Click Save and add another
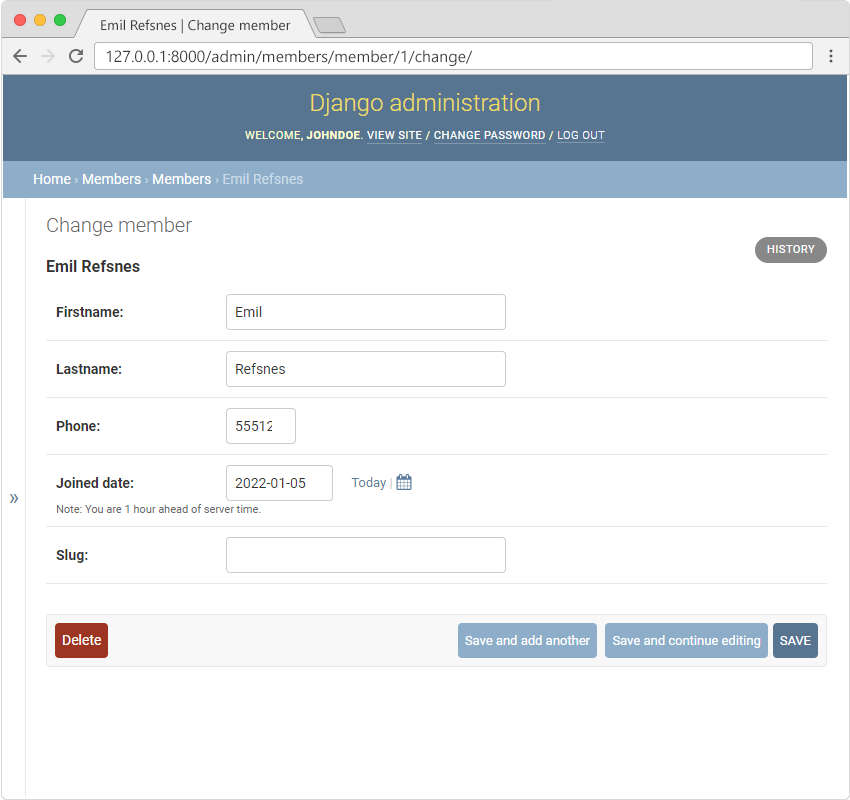850x800 pixels. 527,640
